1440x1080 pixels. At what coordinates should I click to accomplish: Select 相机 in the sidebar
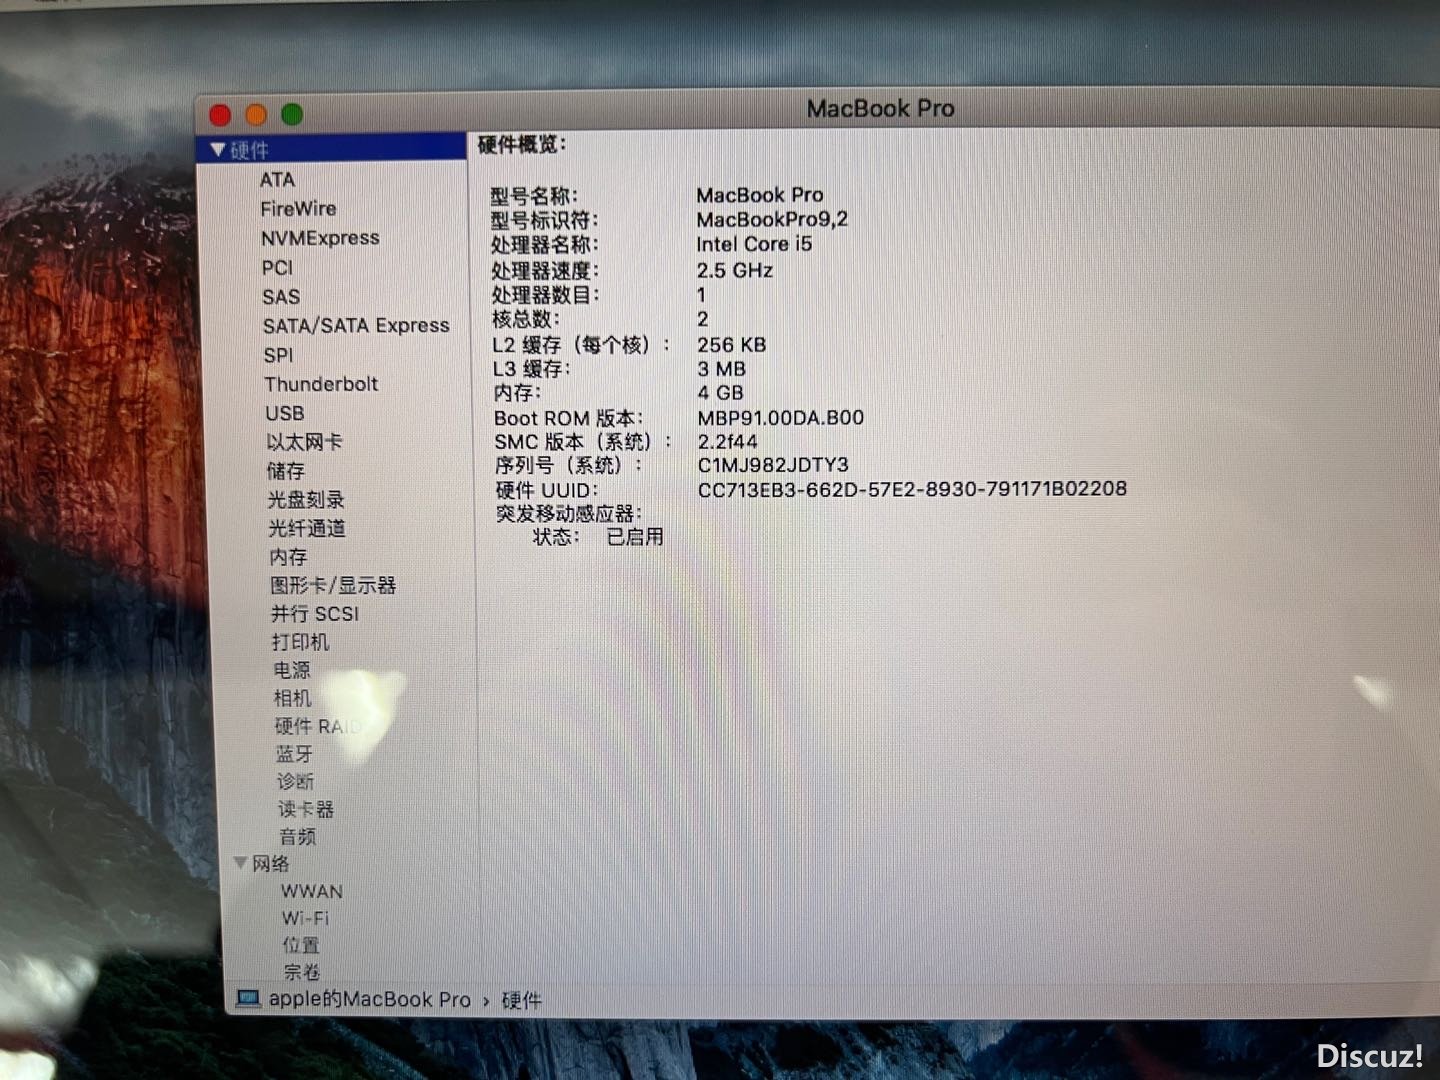tap(293, 698)
